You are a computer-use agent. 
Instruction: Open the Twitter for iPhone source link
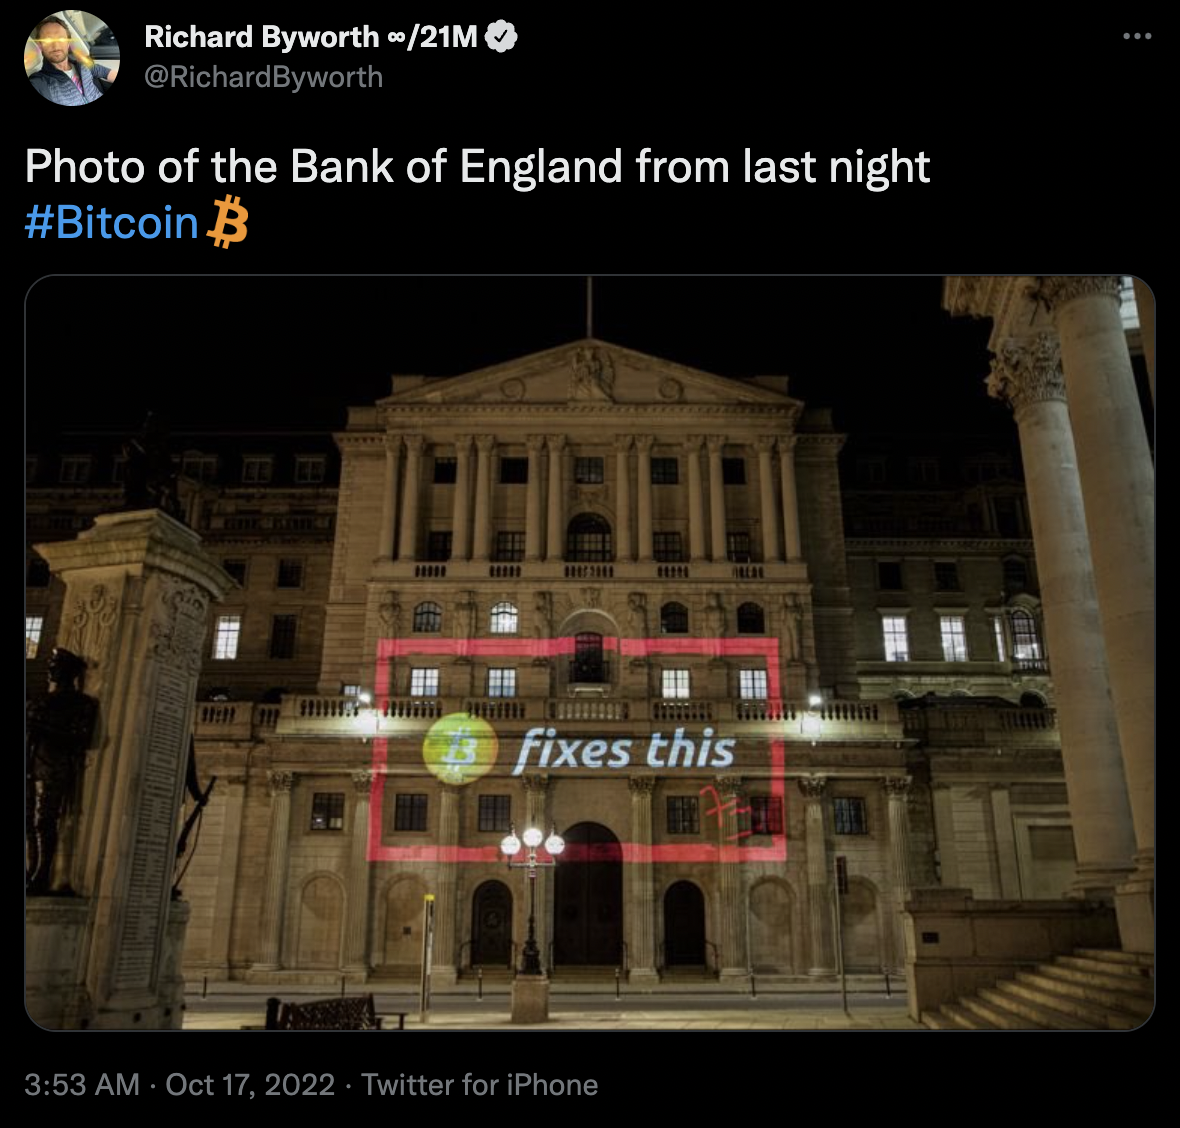click(x=479, y=1085)
